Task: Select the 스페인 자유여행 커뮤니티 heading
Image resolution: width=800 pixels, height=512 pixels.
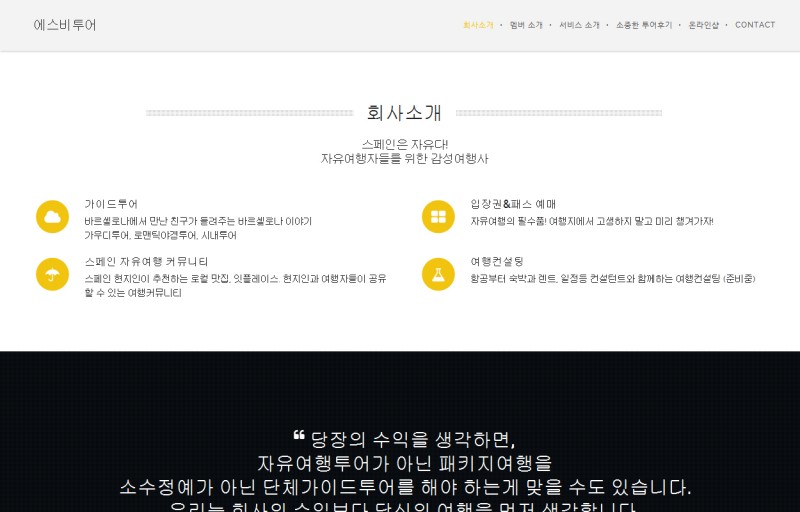Action: pos(146,261)
